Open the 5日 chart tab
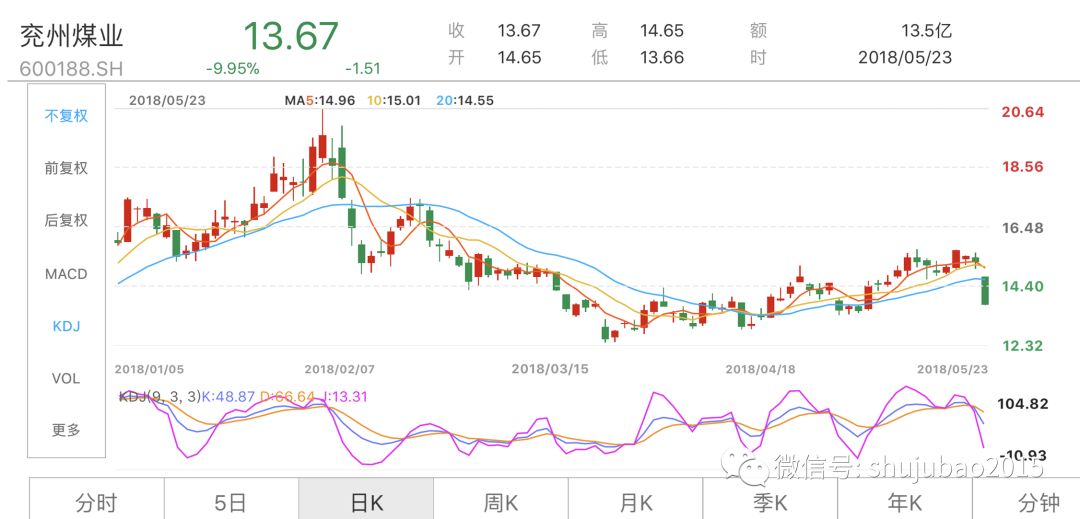The height and width of the screenshot is (519, 1080). [x=231, y=502]
